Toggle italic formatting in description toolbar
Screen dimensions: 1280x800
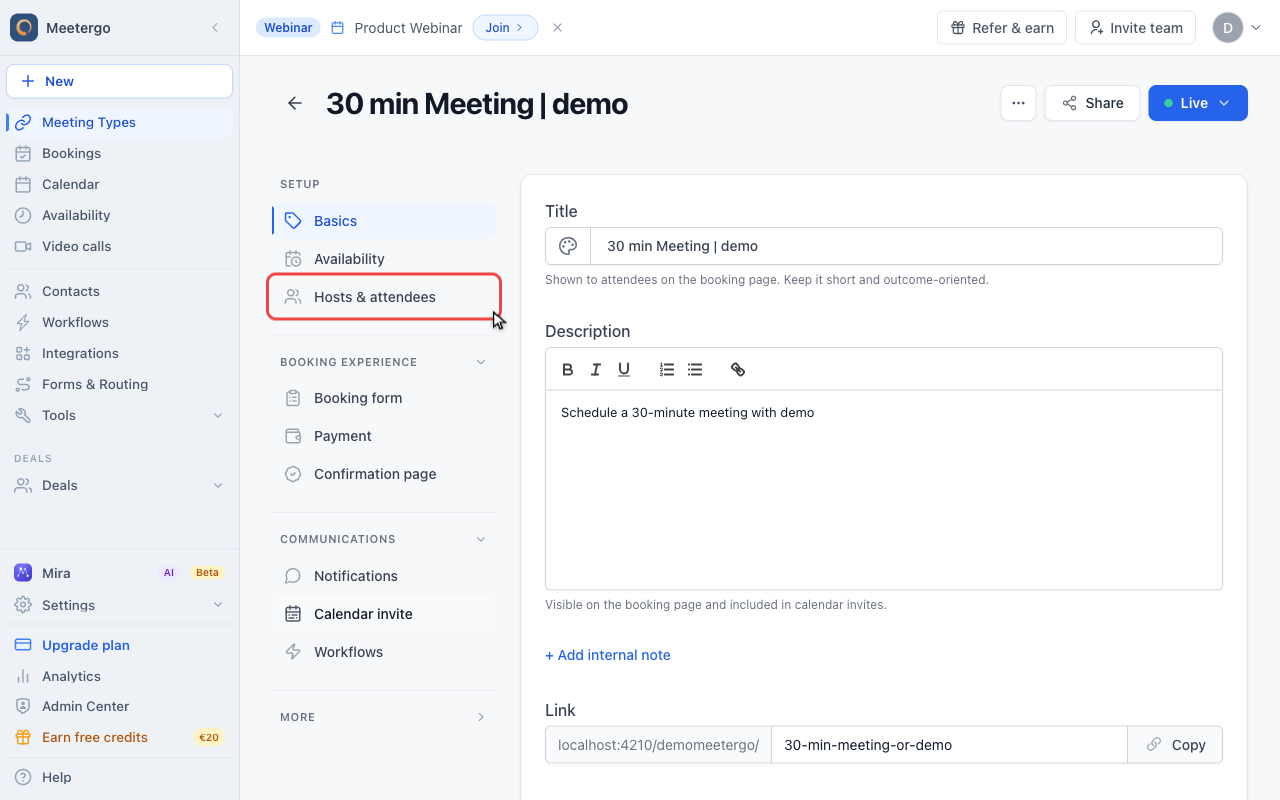coord(596,370)
